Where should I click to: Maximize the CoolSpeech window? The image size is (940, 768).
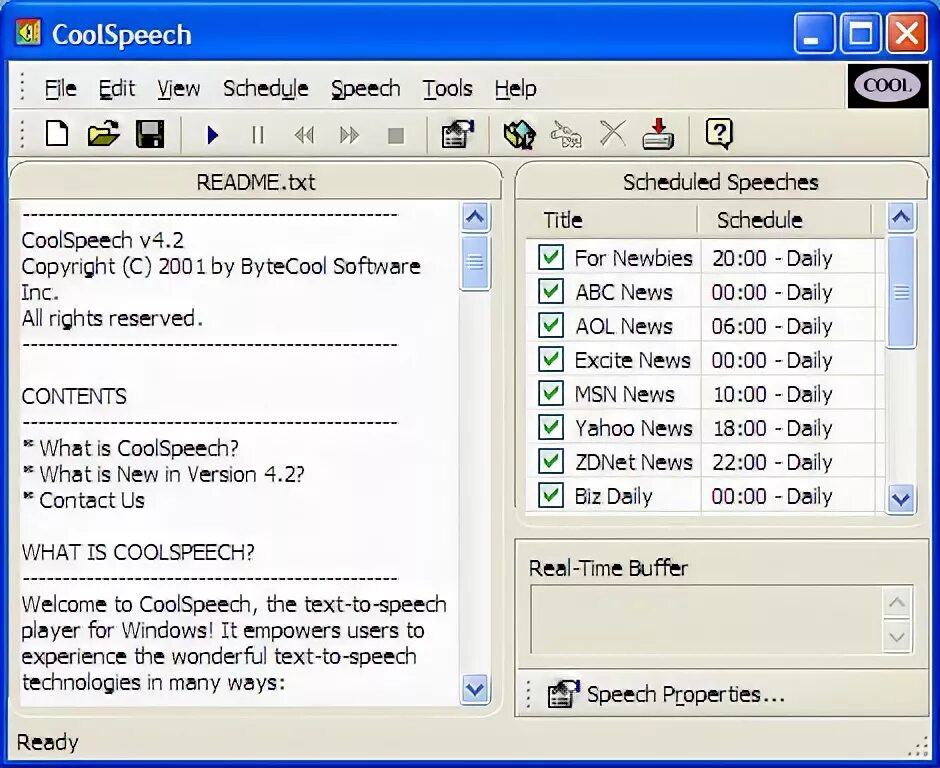[860, 34]
